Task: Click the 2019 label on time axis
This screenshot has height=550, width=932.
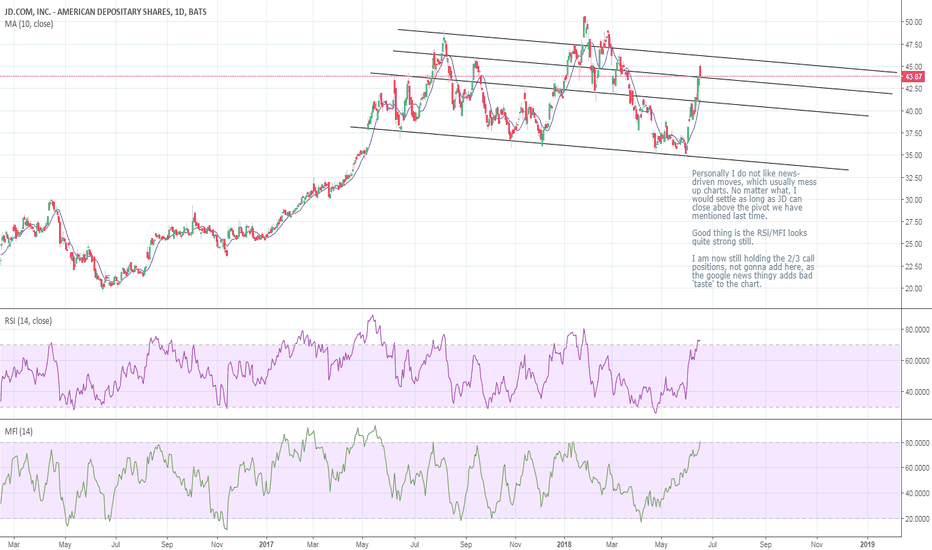Action: point(867,544)
